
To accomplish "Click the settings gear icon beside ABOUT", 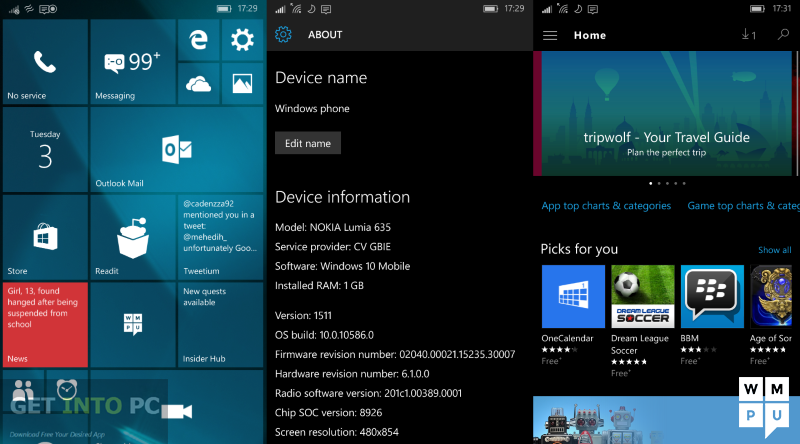I will point(283,35).
